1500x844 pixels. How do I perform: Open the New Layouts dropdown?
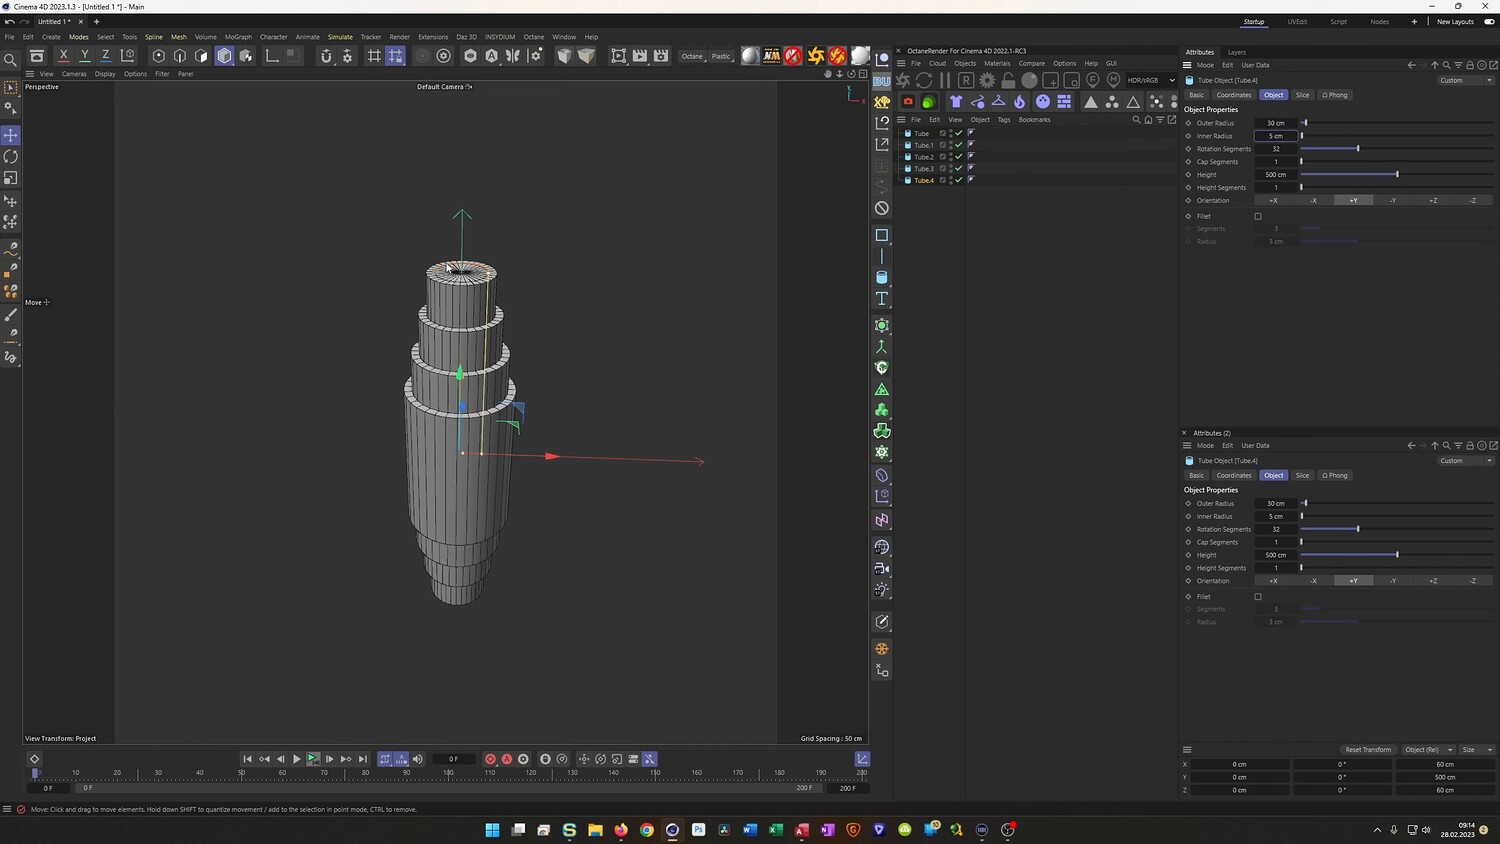[1455, 22]
